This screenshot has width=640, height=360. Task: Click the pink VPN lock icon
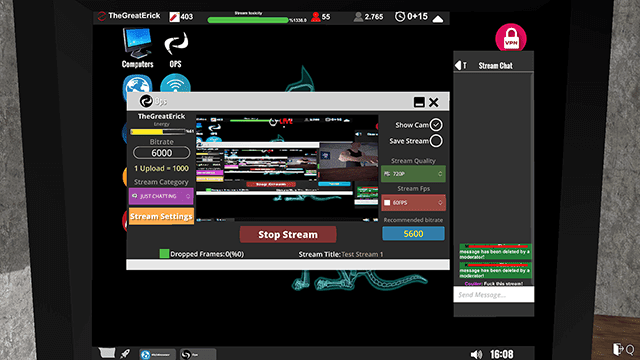tap(511, 38)
